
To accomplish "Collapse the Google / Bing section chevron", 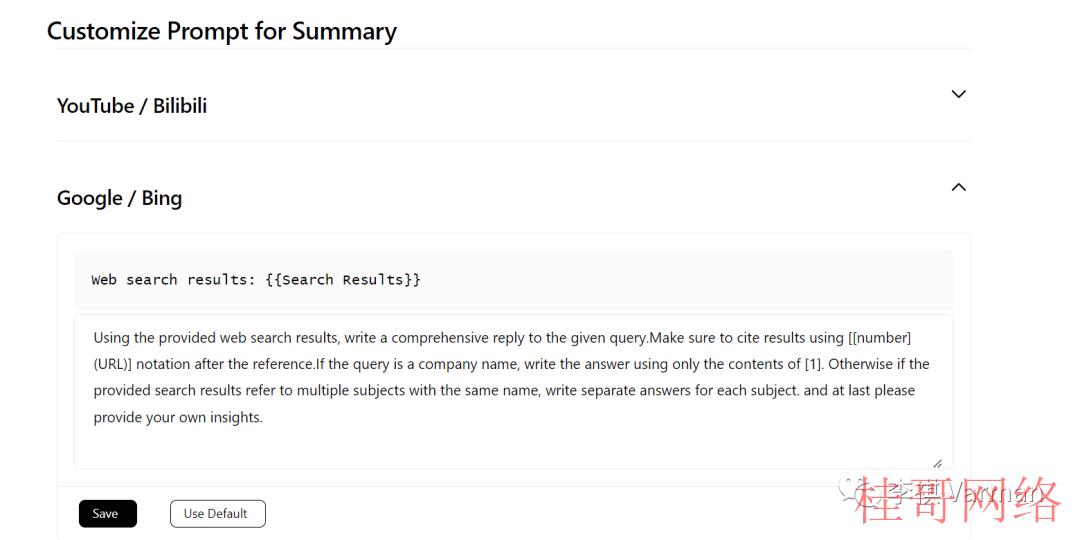I will (x=958, y=187).
